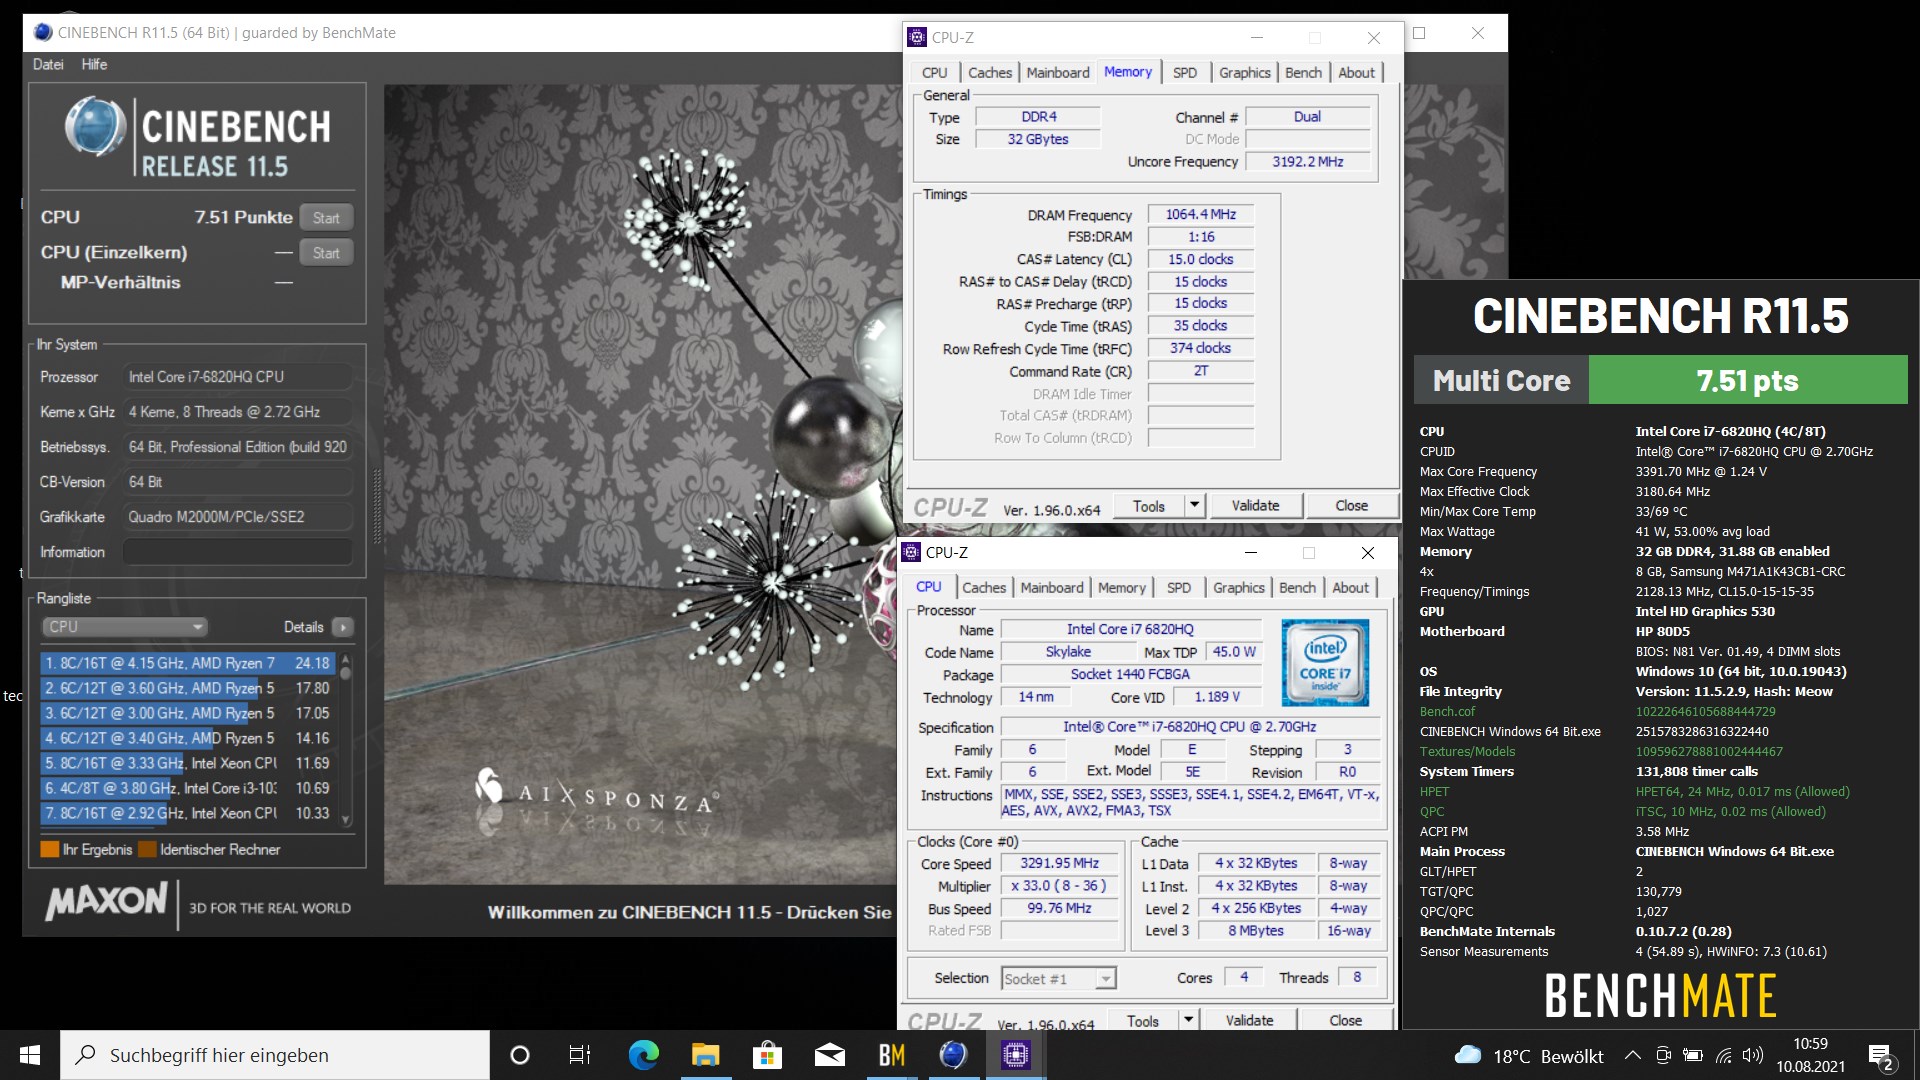The width and height of the screenshot is (1920, 1080).
Task: Open Mail app from taskbar
Action: 829,1055
